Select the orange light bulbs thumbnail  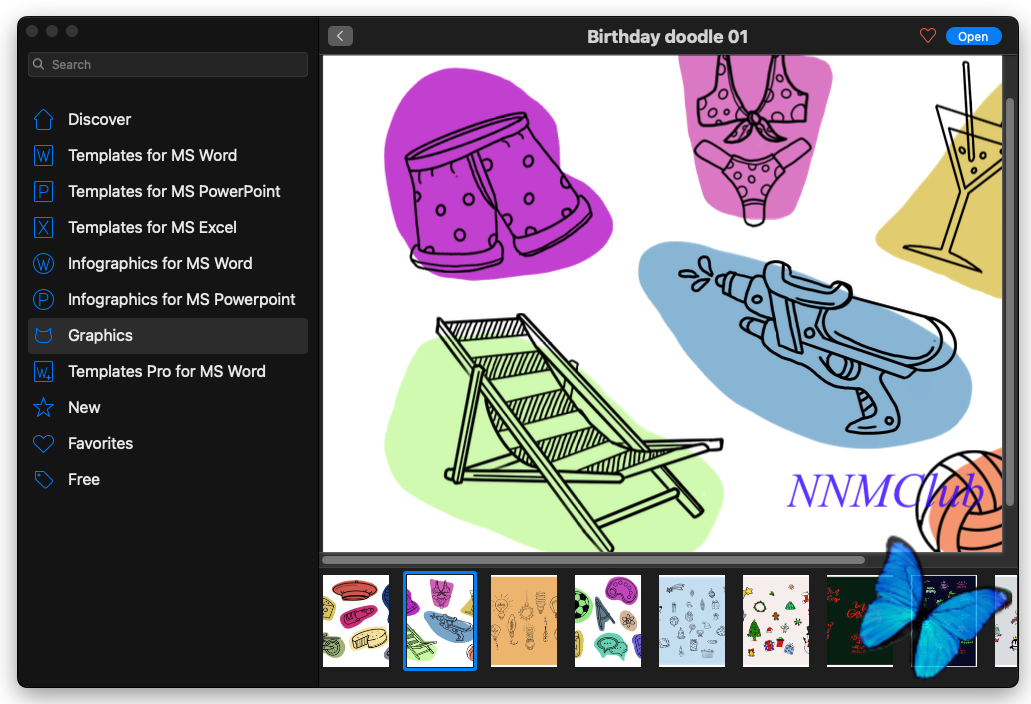pos(524,621)
